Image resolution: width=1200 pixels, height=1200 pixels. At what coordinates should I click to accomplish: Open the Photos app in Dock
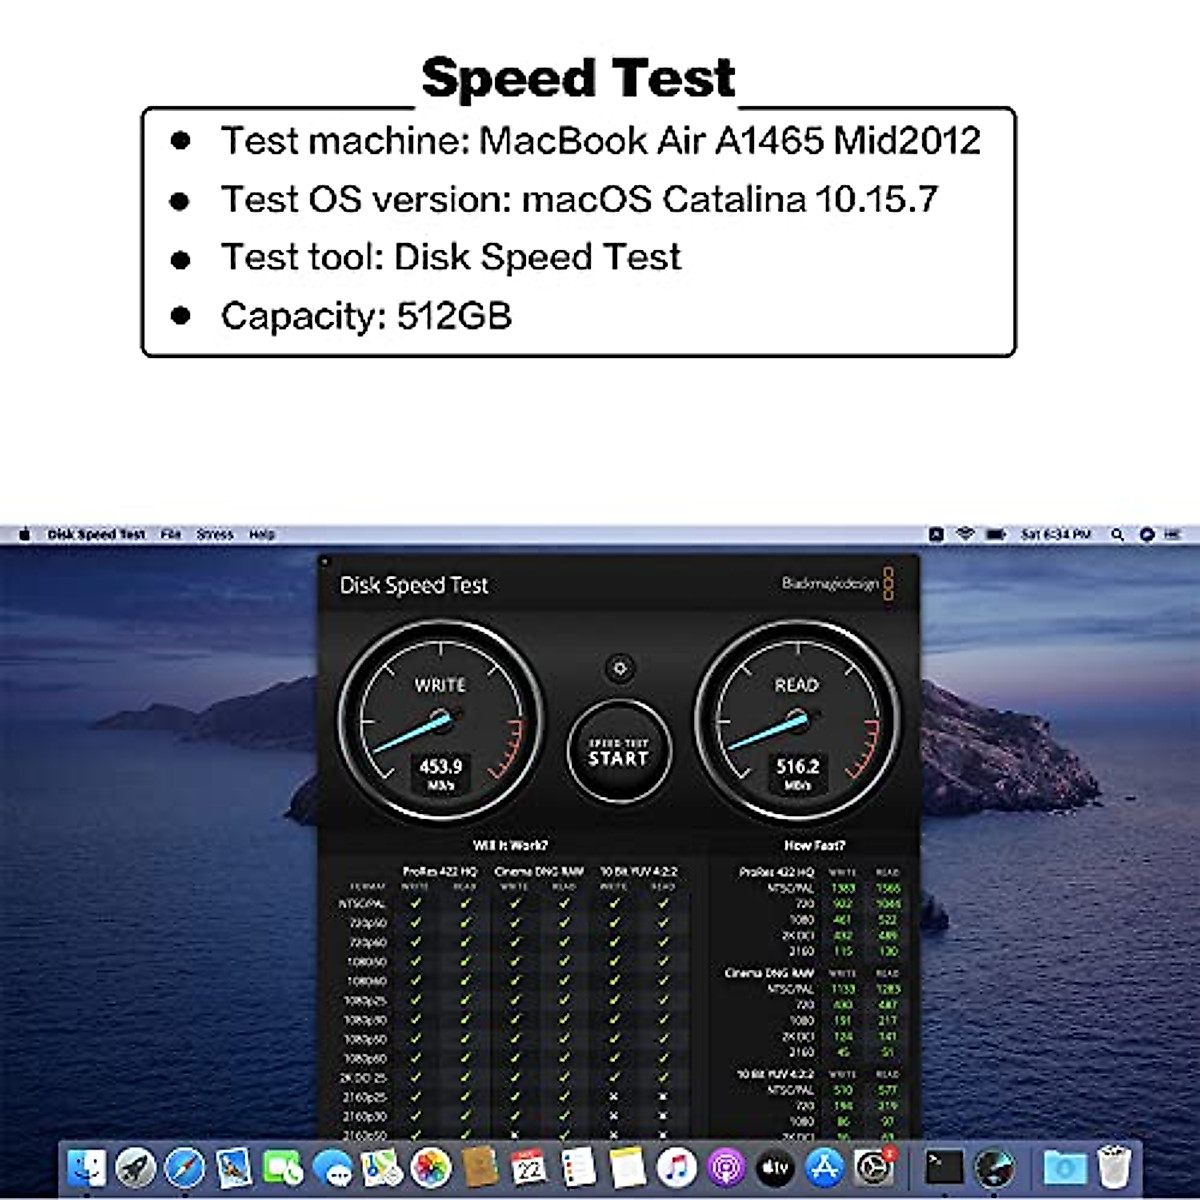coord(431,1167)
